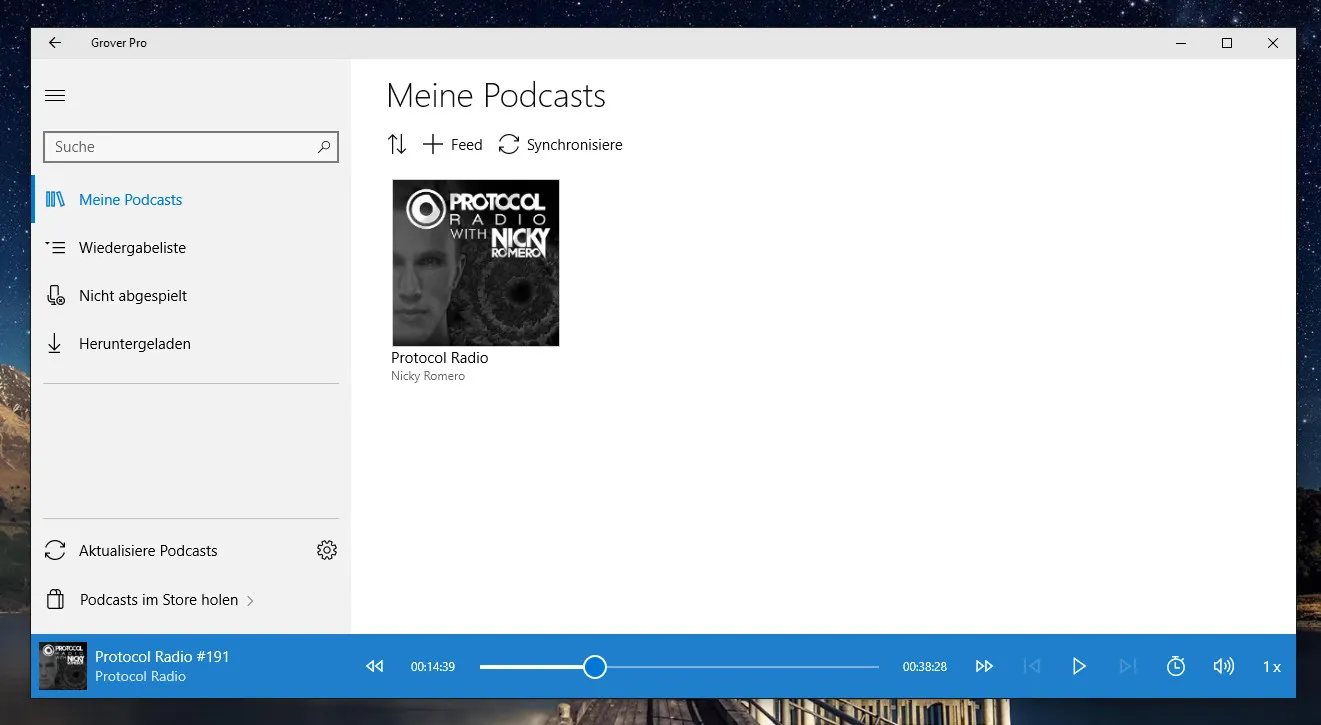Open Meine Podcasts in the sidebar
1321x725 pixels.
[191, 200]
